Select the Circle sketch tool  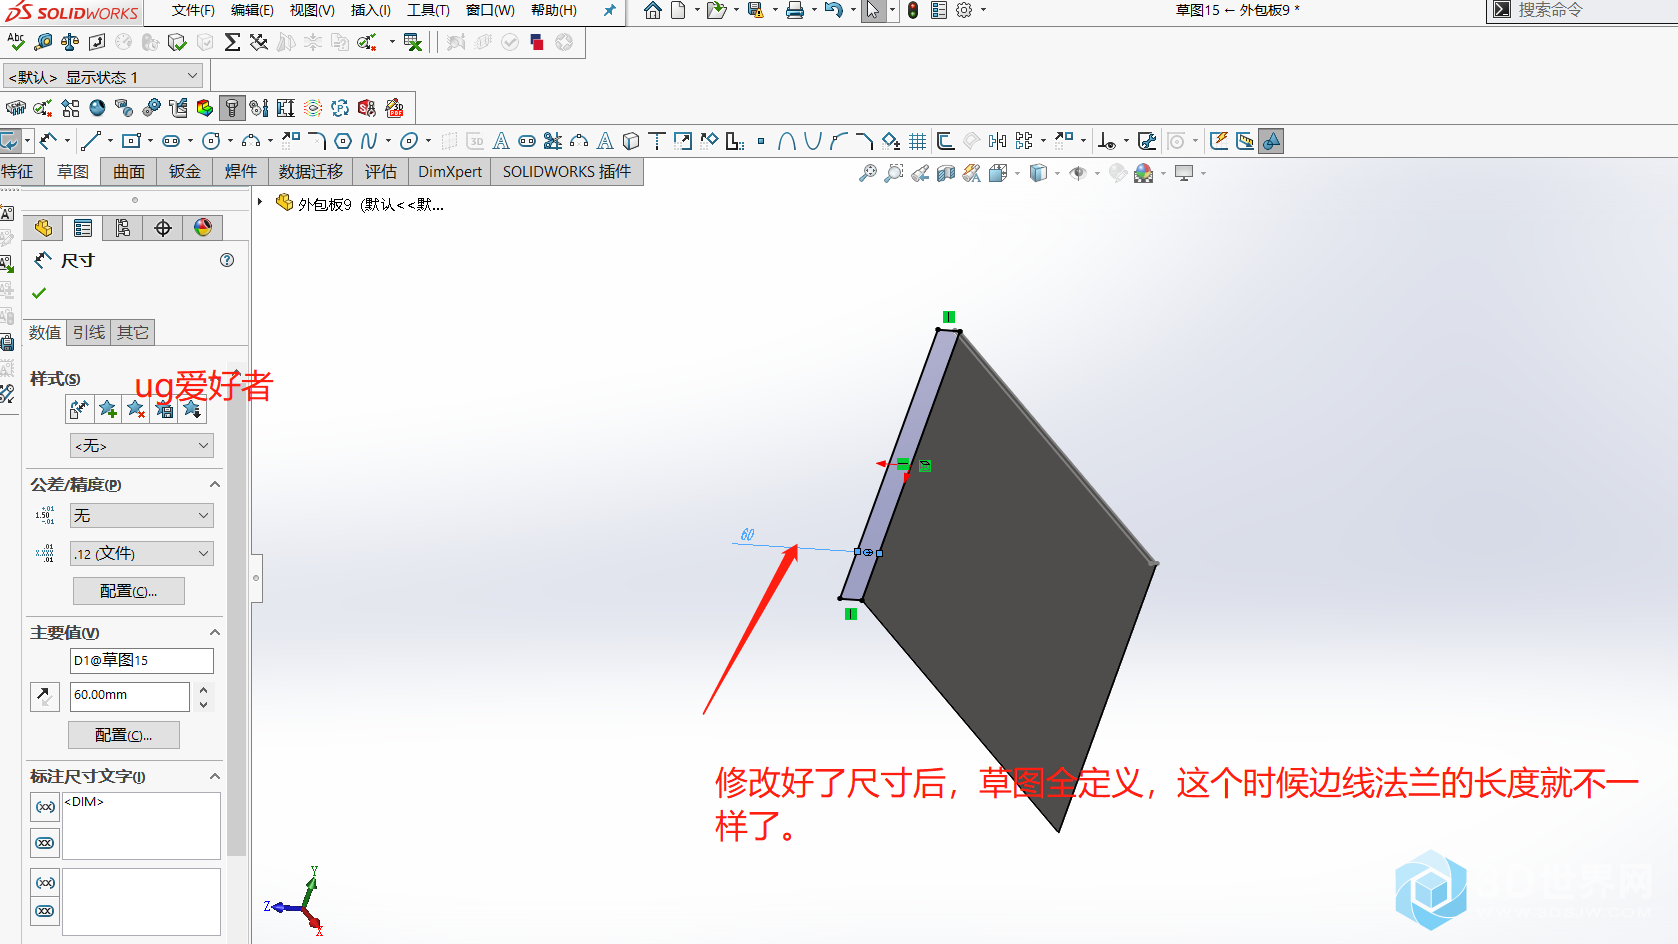[211, 141]
